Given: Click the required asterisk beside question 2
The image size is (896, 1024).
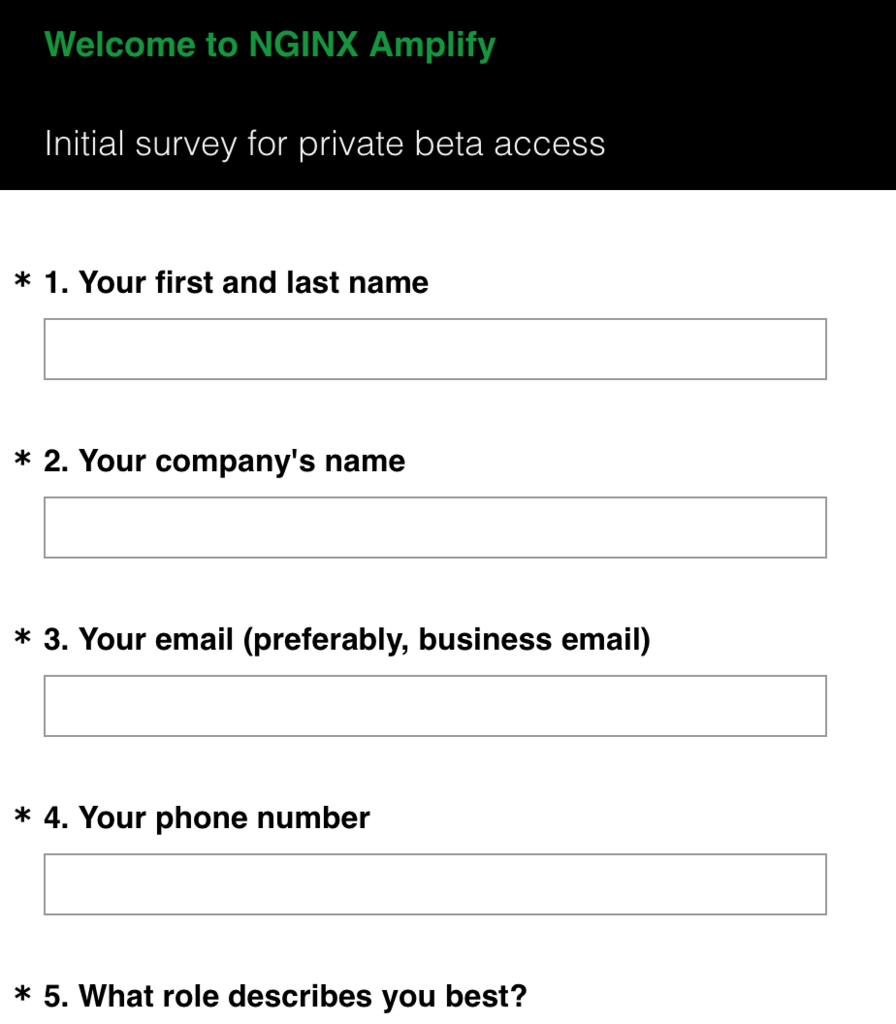Looking at the screenshot, I should [x=23, y=459].
